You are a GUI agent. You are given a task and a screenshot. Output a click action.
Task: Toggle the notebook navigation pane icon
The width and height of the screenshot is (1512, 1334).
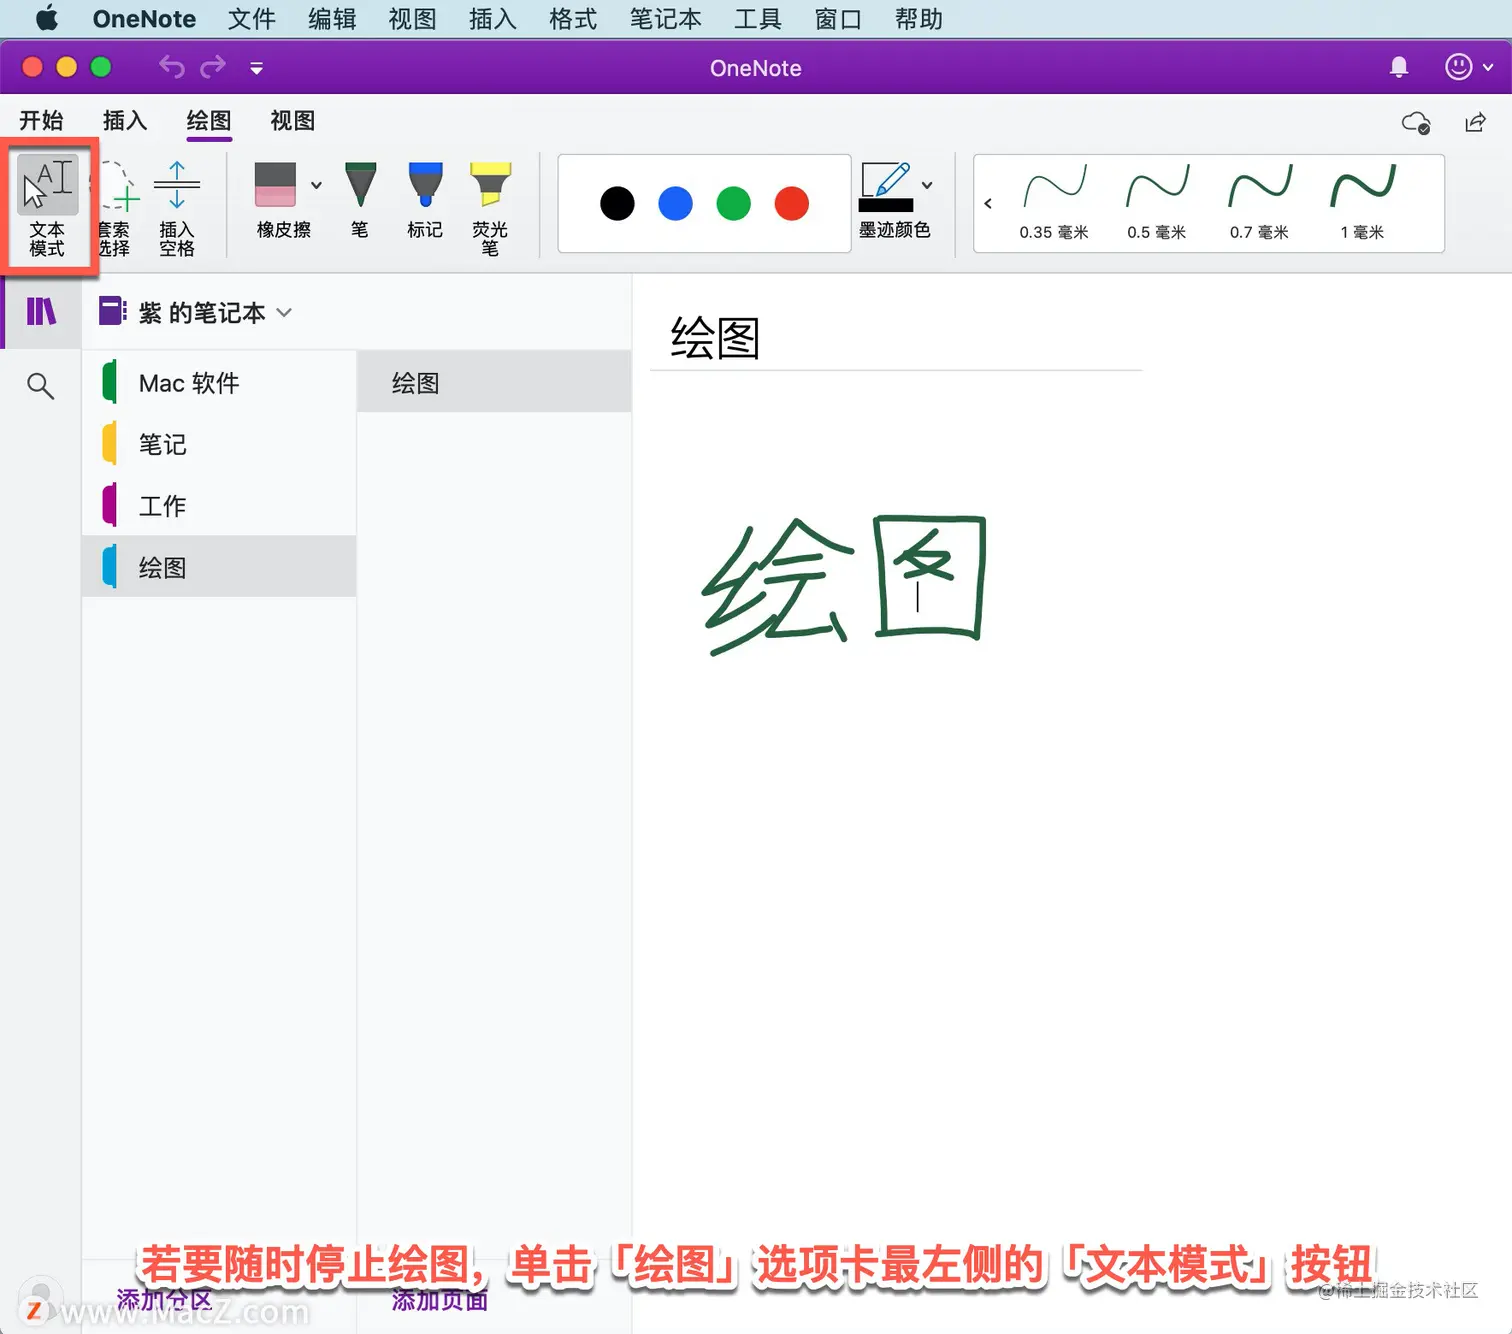tap(41, 312)
